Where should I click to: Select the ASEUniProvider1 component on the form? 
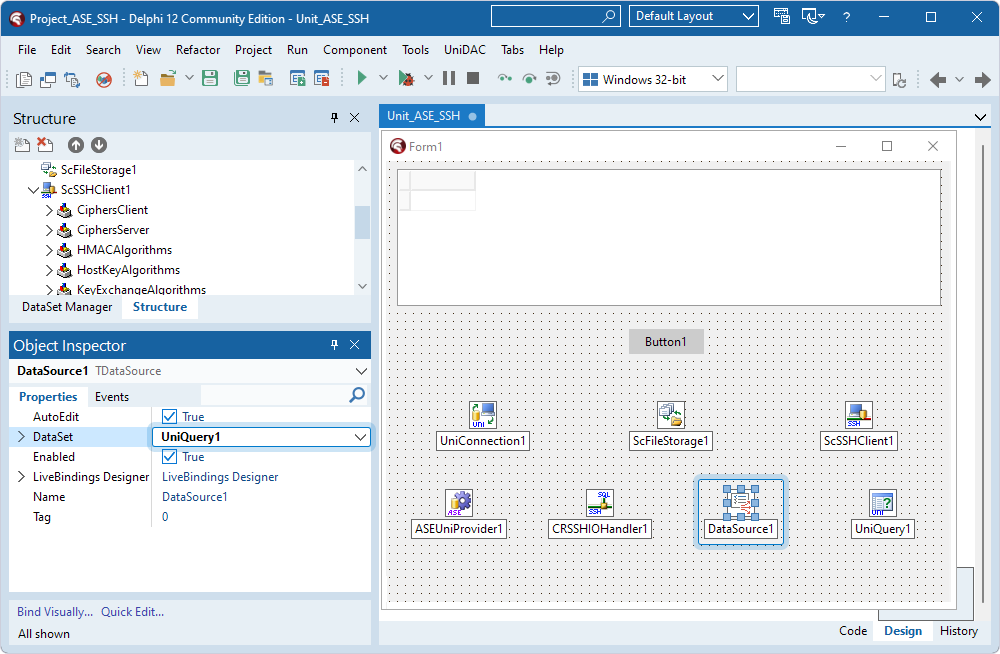pyautogui.click(x=458, y=503)
